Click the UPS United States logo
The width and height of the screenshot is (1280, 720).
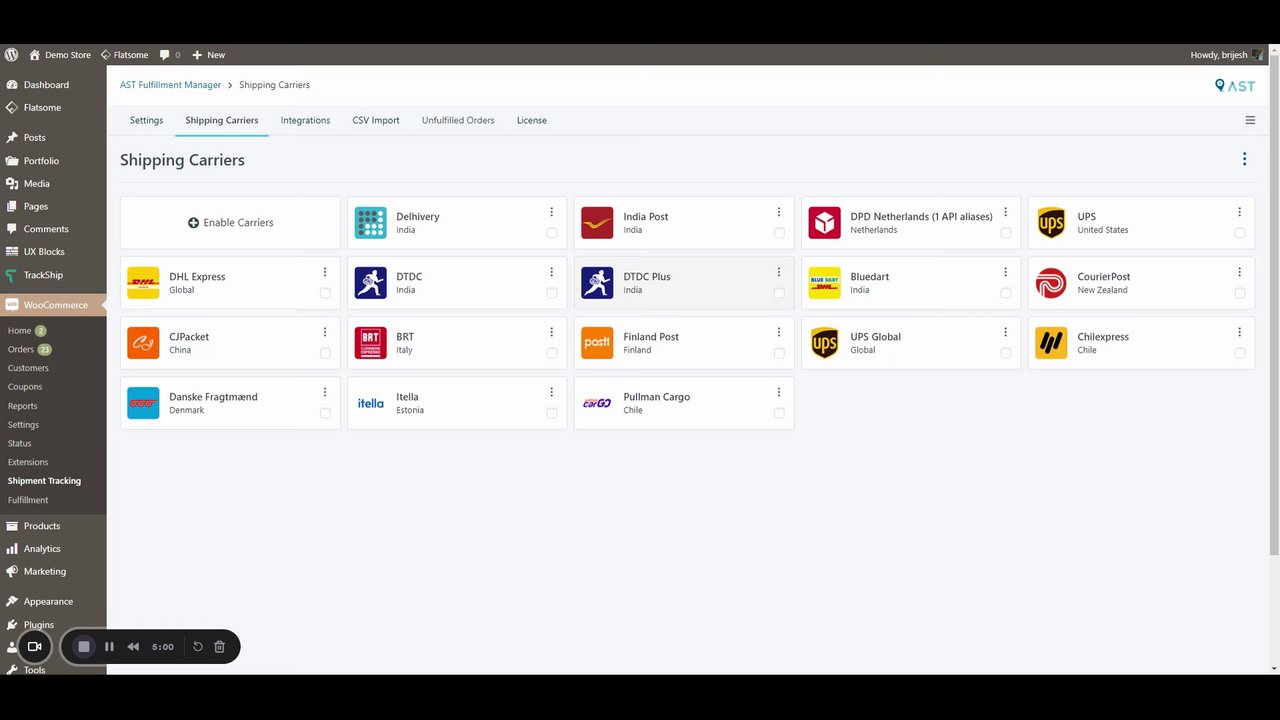coord(1051,223)
